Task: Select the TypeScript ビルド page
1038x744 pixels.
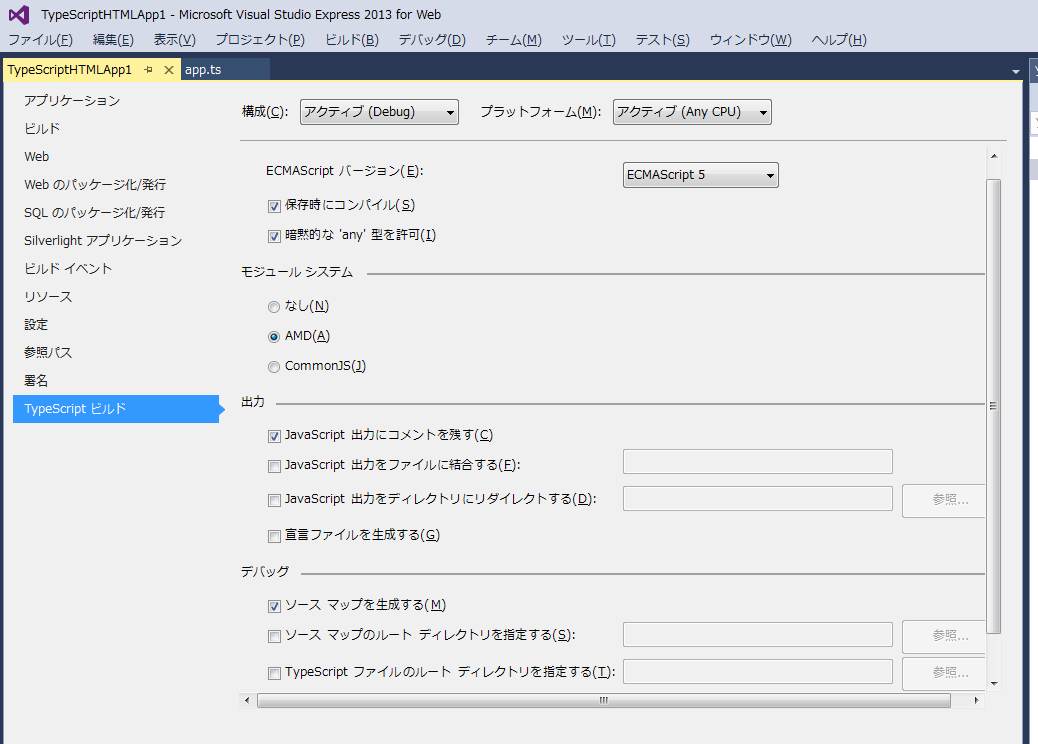Action: 116,409
